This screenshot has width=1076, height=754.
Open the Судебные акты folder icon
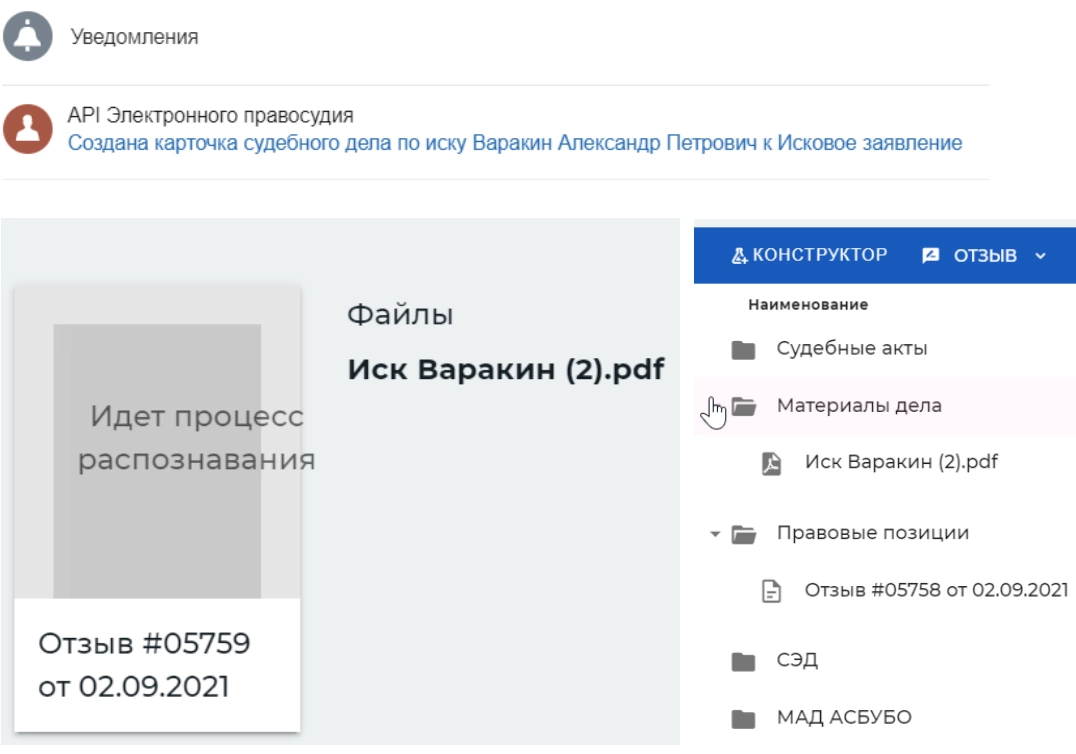742,350
